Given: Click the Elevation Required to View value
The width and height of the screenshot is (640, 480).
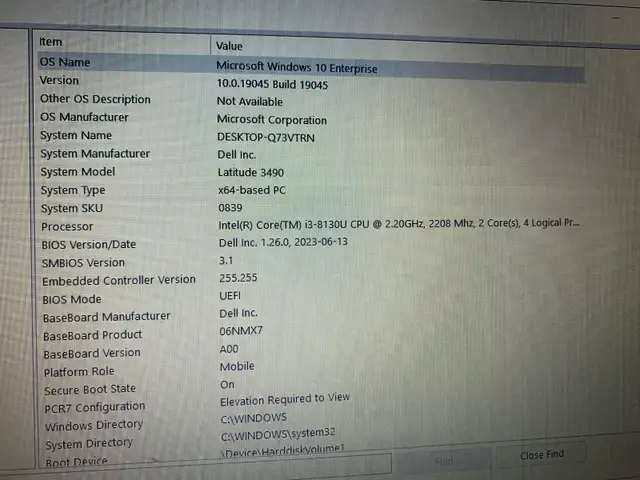Looking at the screenshot, I should [285, 399].
